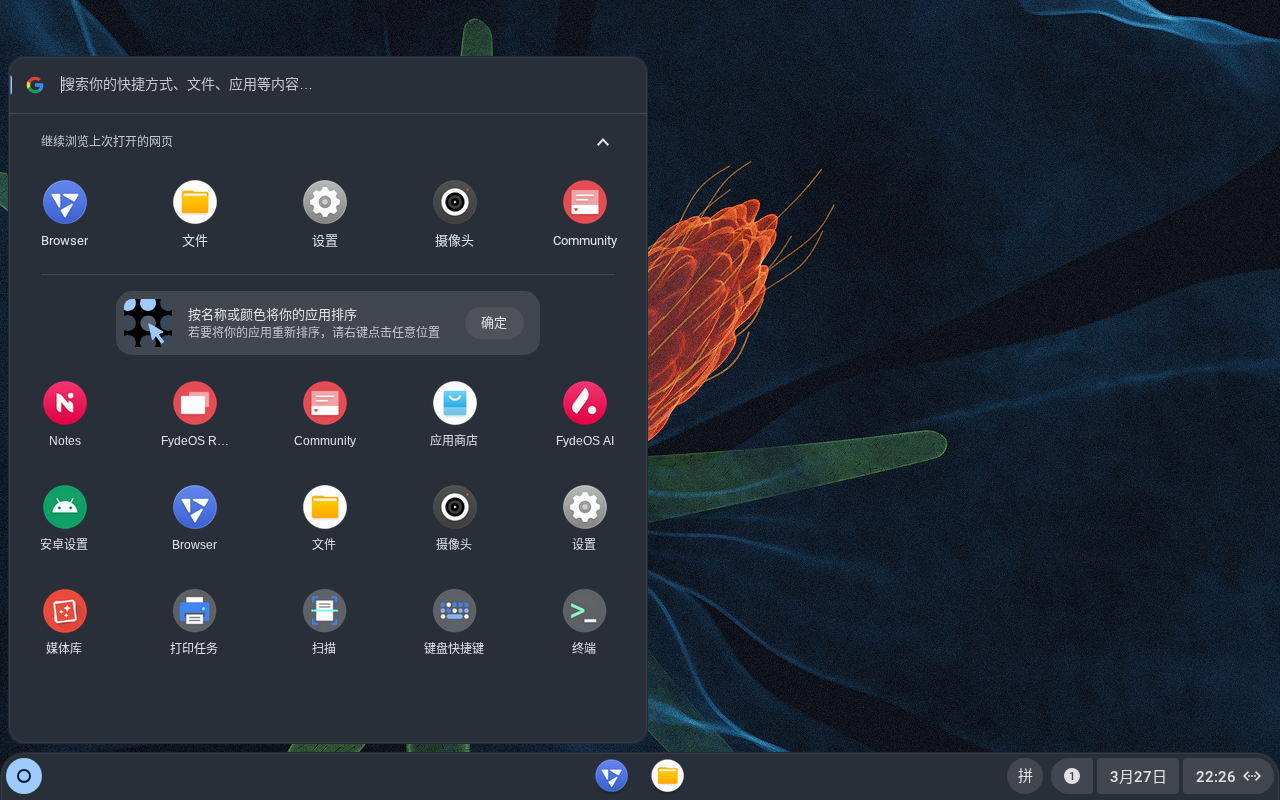Open the 键盘快捷键 keyboard shortcuts app

(x=454, y=611)
